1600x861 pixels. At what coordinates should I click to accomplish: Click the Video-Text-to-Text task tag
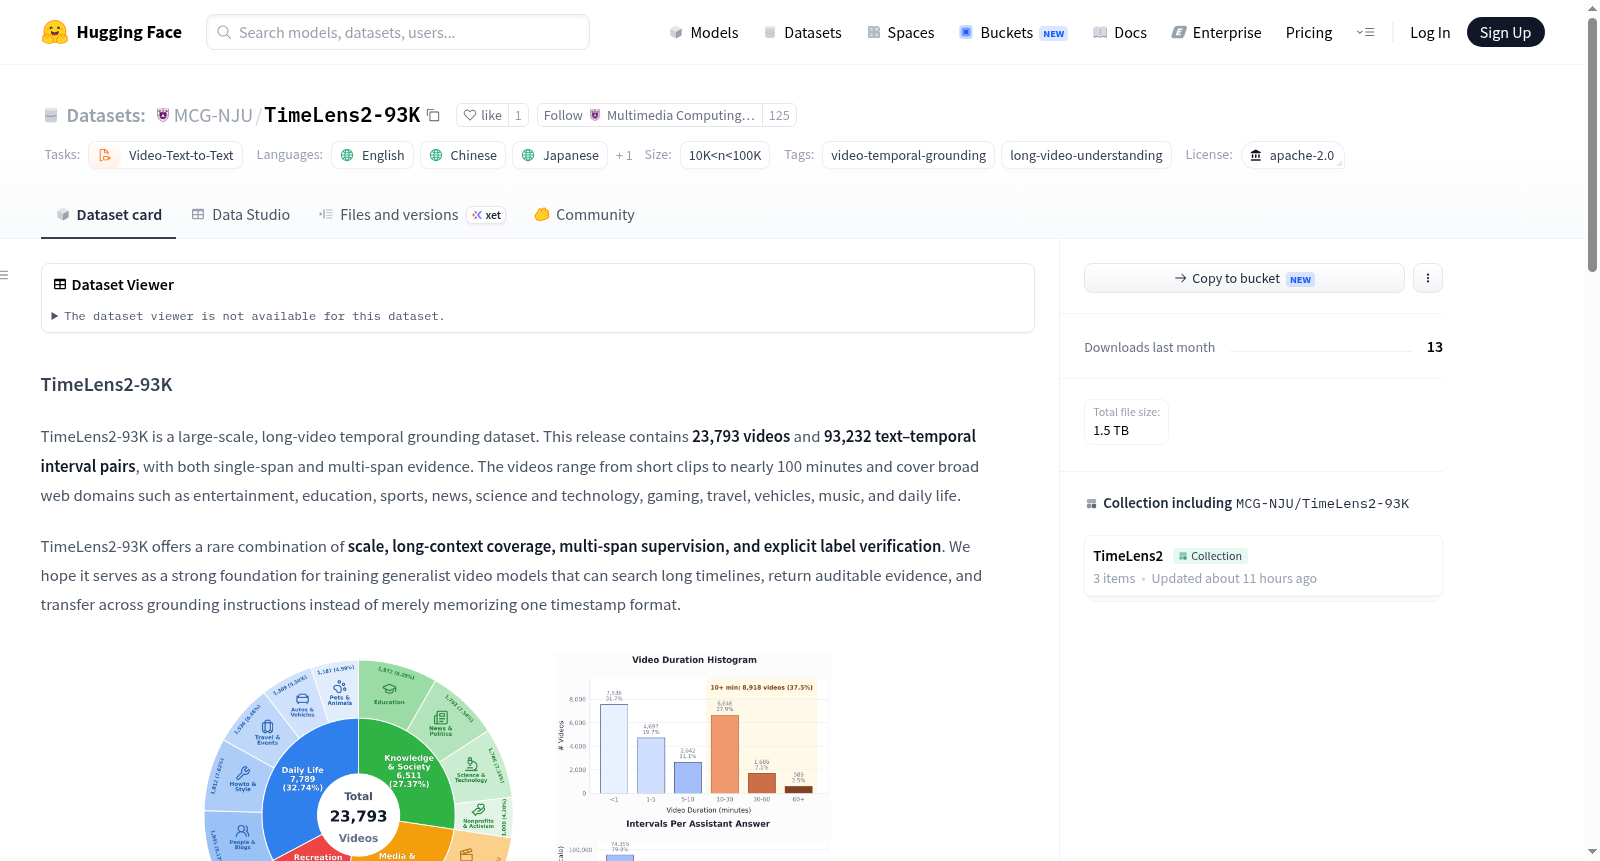point(166,155)
